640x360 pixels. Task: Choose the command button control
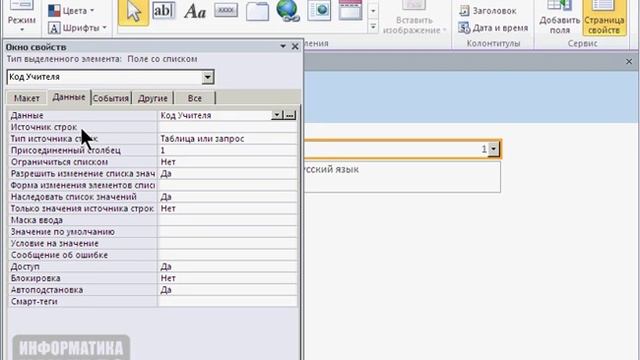(226, 11)
